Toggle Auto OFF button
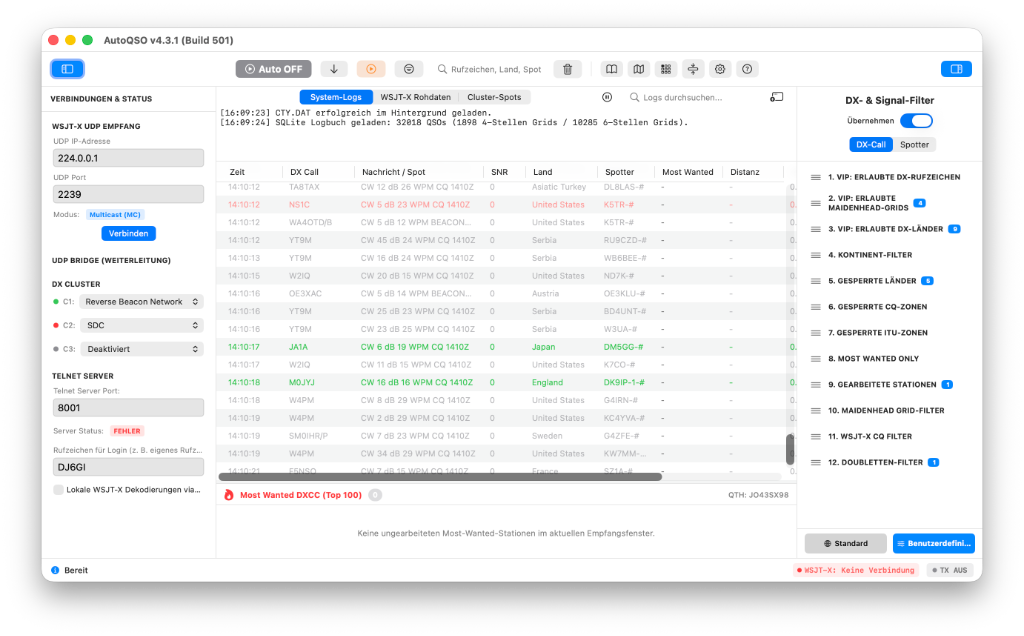Image resolution: width=1024 pixels, height=636 pixels. (x=274, y=69)
